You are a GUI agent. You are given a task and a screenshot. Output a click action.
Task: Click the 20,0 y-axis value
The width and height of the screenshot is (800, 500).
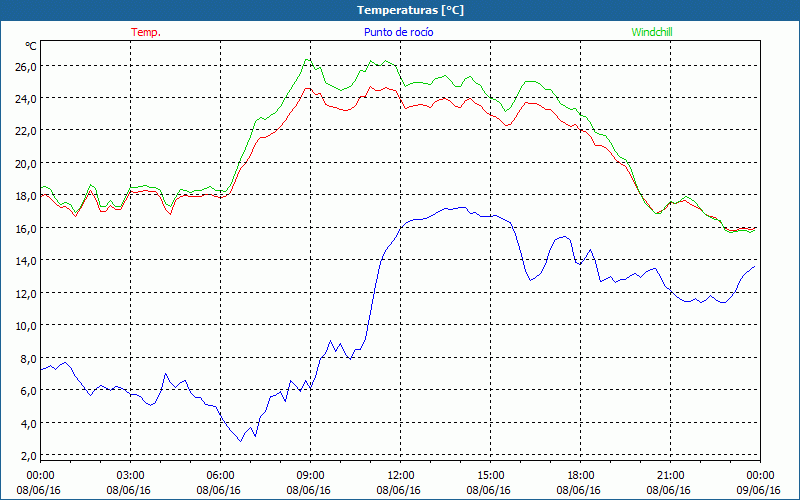[x=26, y=164]
